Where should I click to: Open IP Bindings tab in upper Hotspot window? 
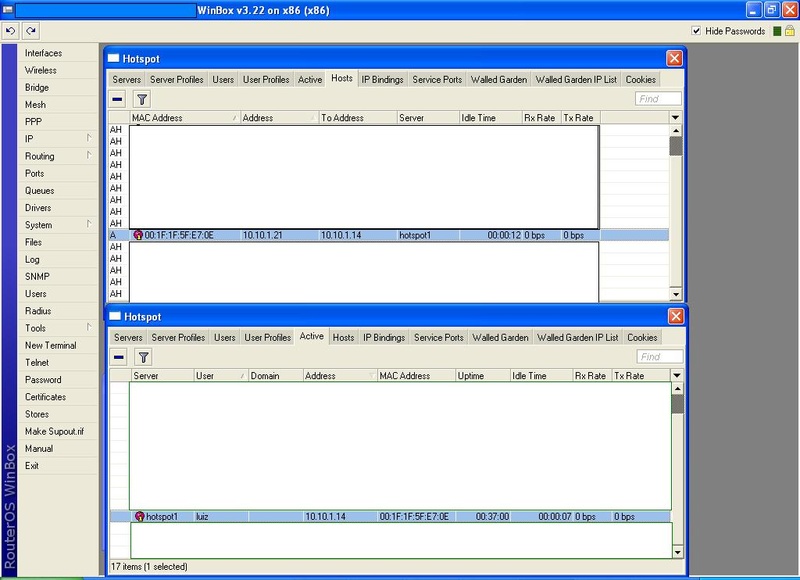click(x=382, y=80)
